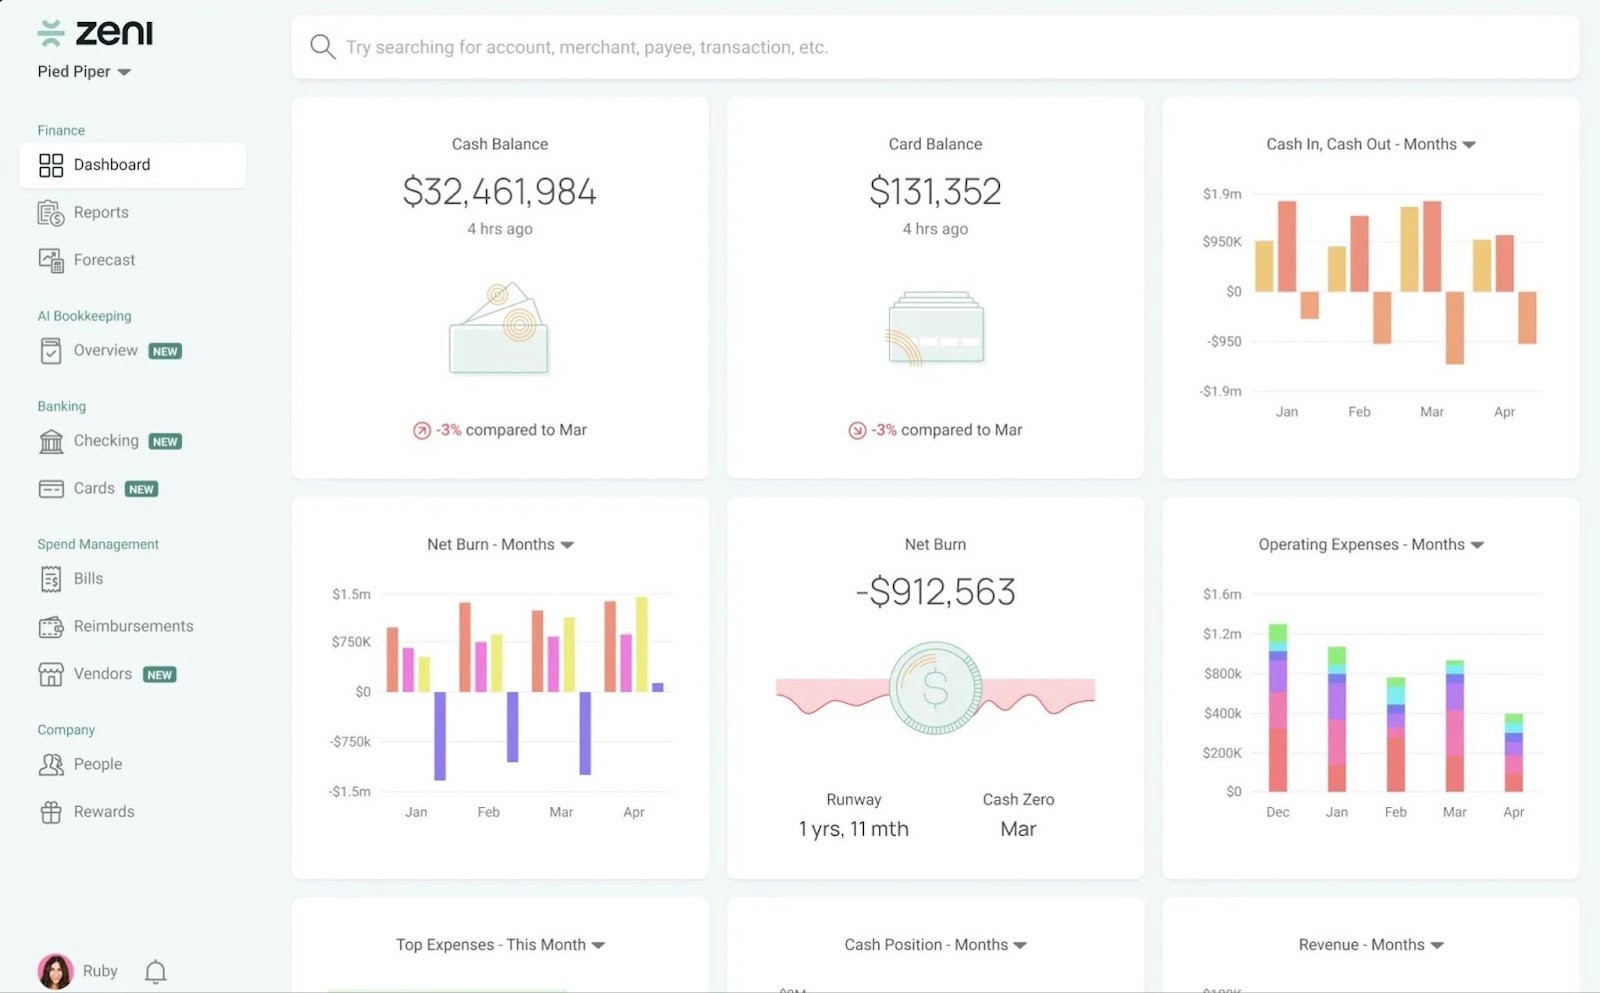Click the Reimbursements wallet icon
The image size is (1600, 993).
(x=51, y=626)
